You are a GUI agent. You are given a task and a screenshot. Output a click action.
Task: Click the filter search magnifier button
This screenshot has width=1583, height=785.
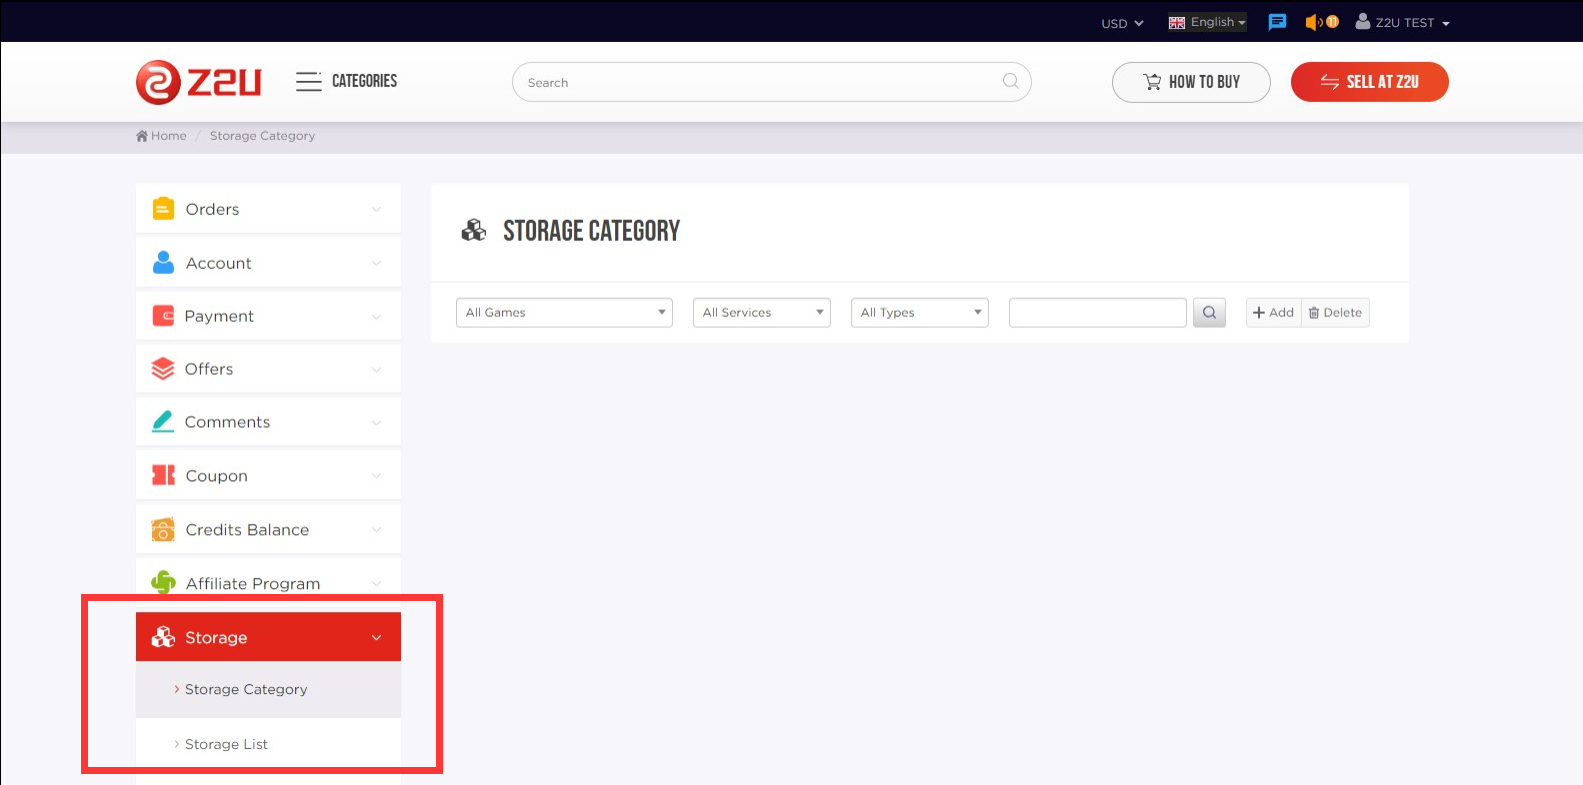pyautogui.click(x=1209, y=313)
